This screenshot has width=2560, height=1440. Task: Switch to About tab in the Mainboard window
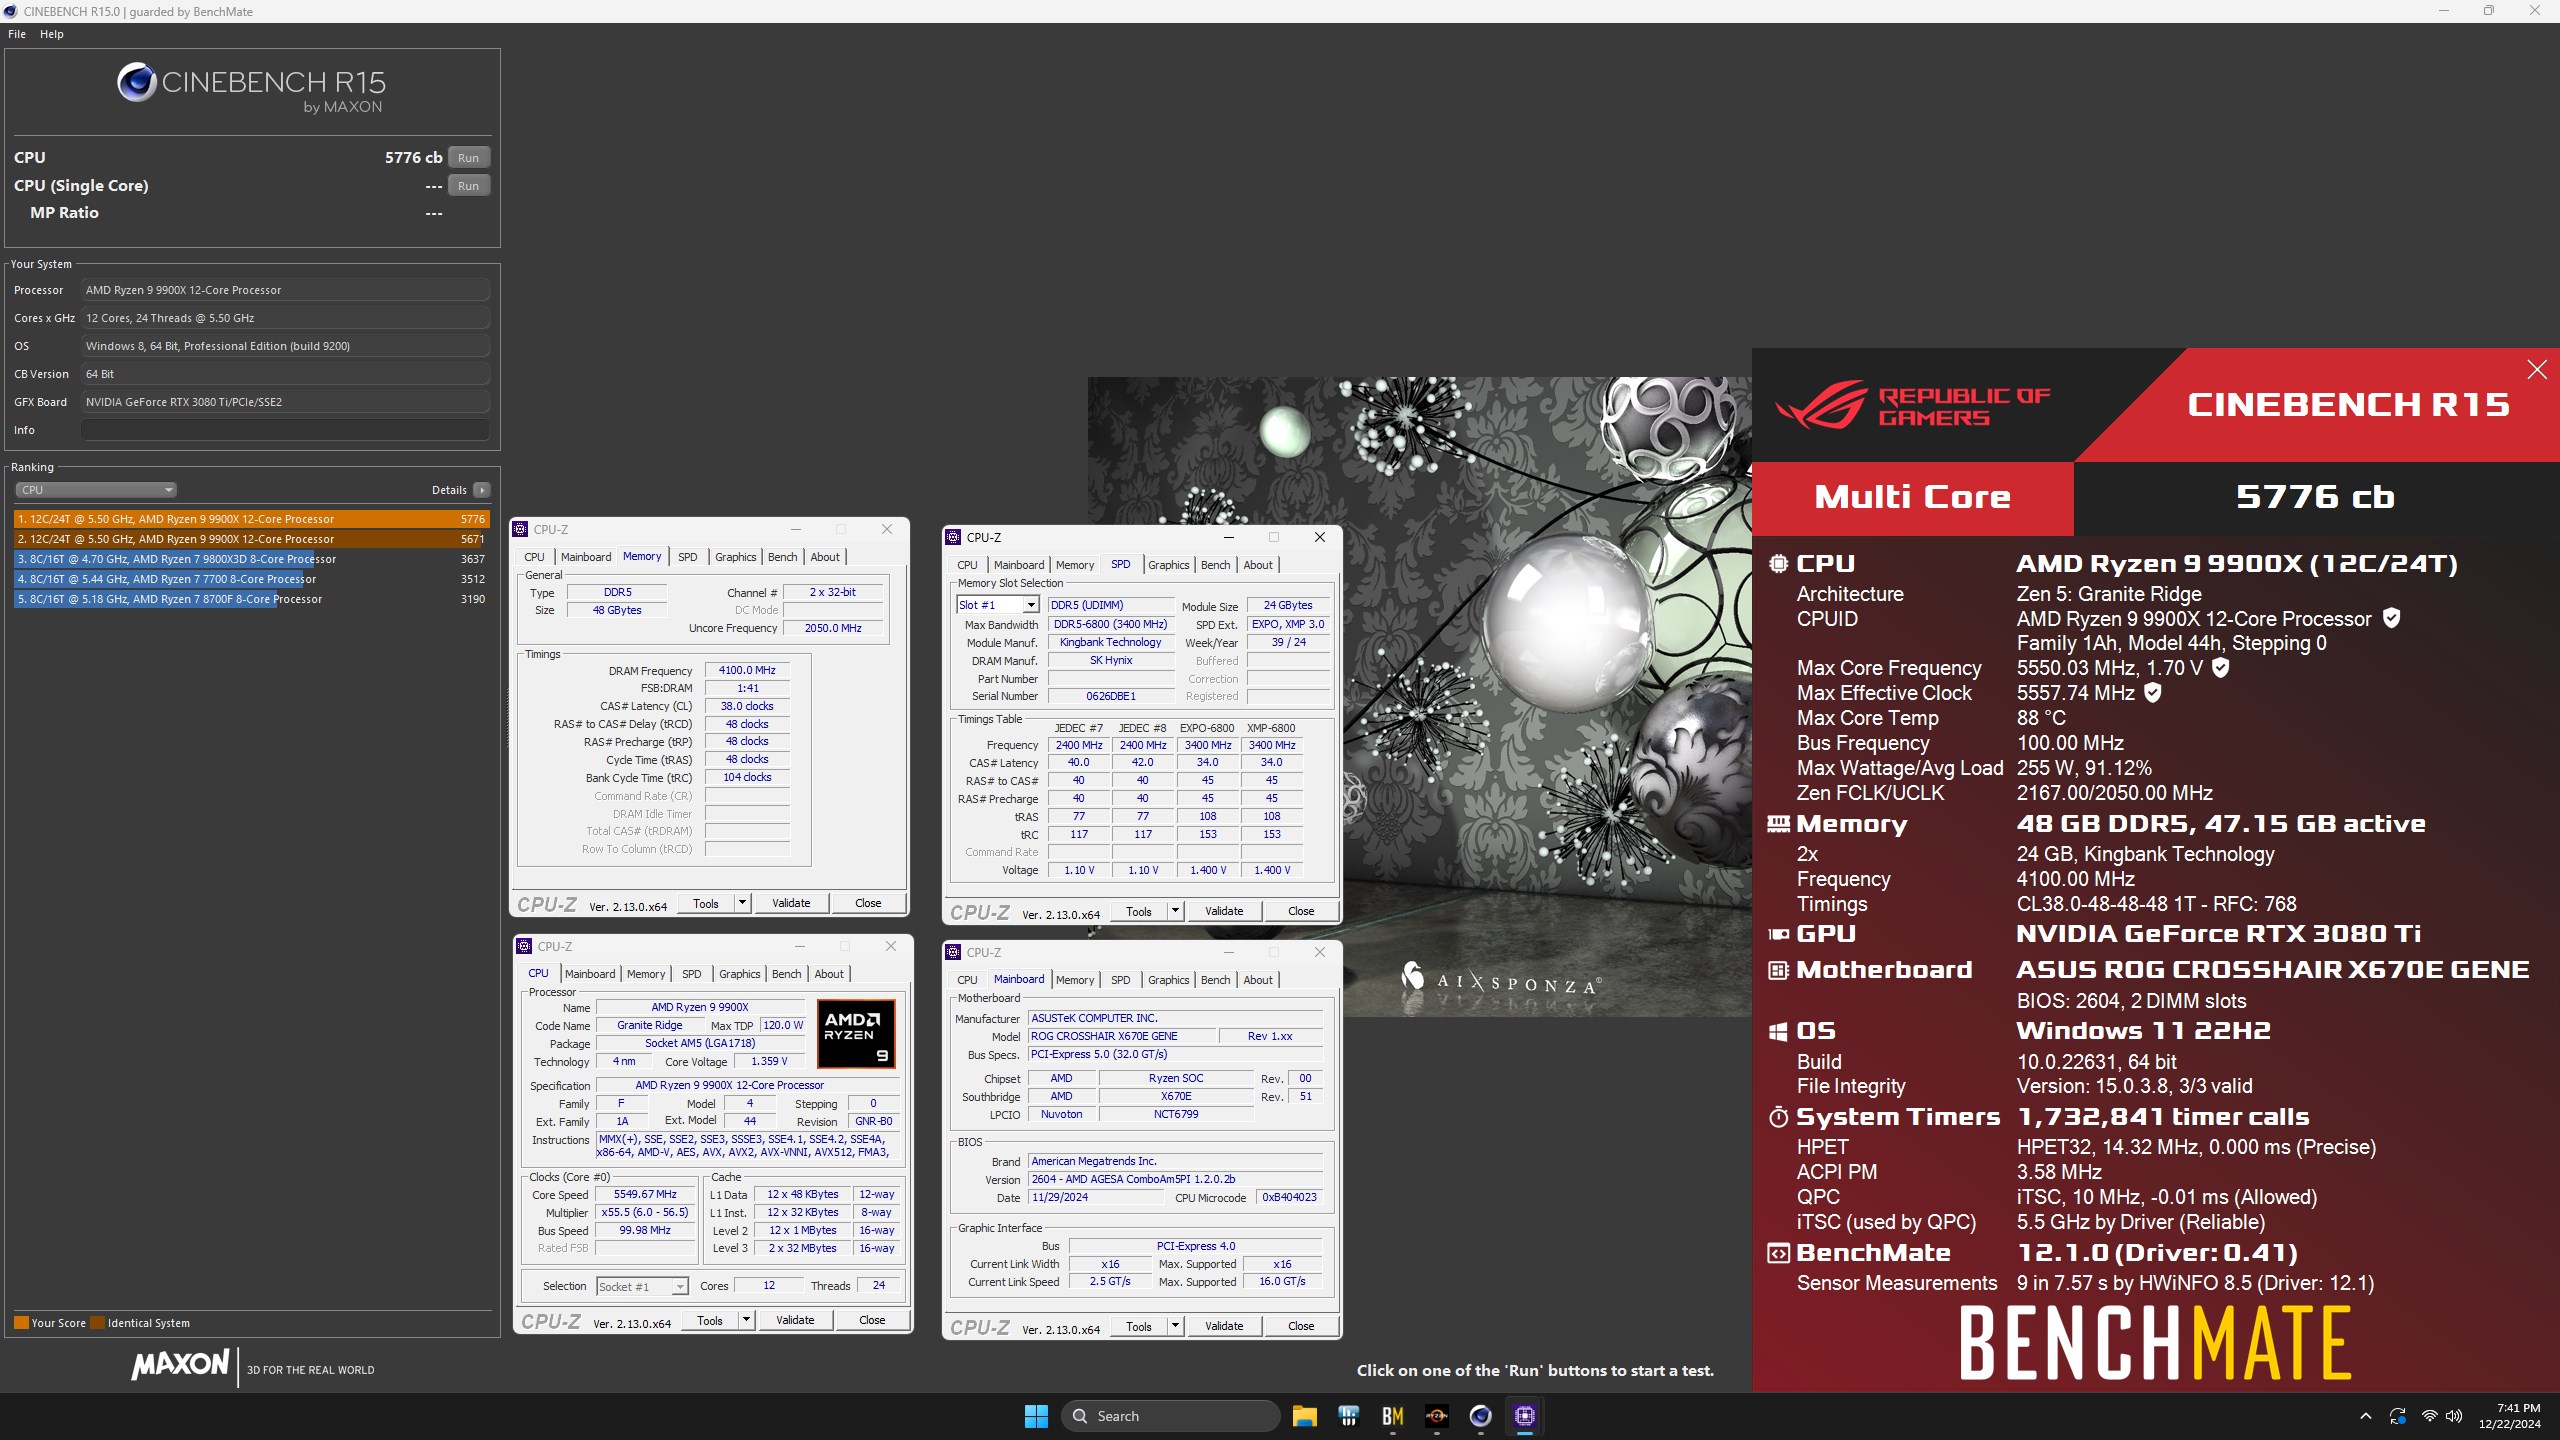coord(1258,980)
